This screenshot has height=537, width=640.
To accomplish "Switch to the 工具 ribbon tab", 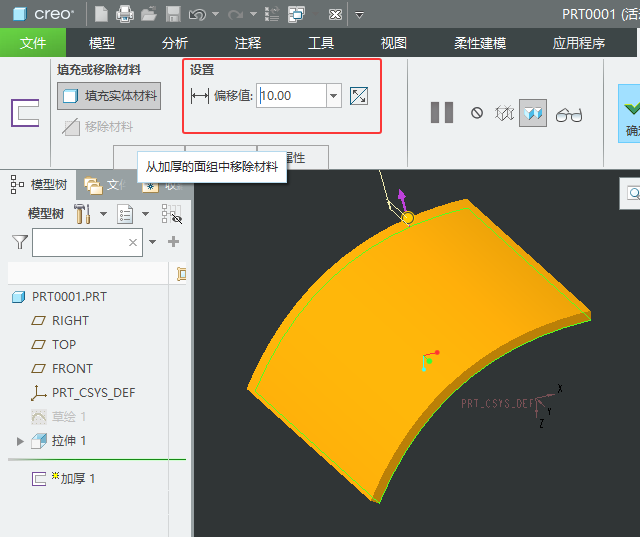I will pyautogui.click(x=321, y=43).
